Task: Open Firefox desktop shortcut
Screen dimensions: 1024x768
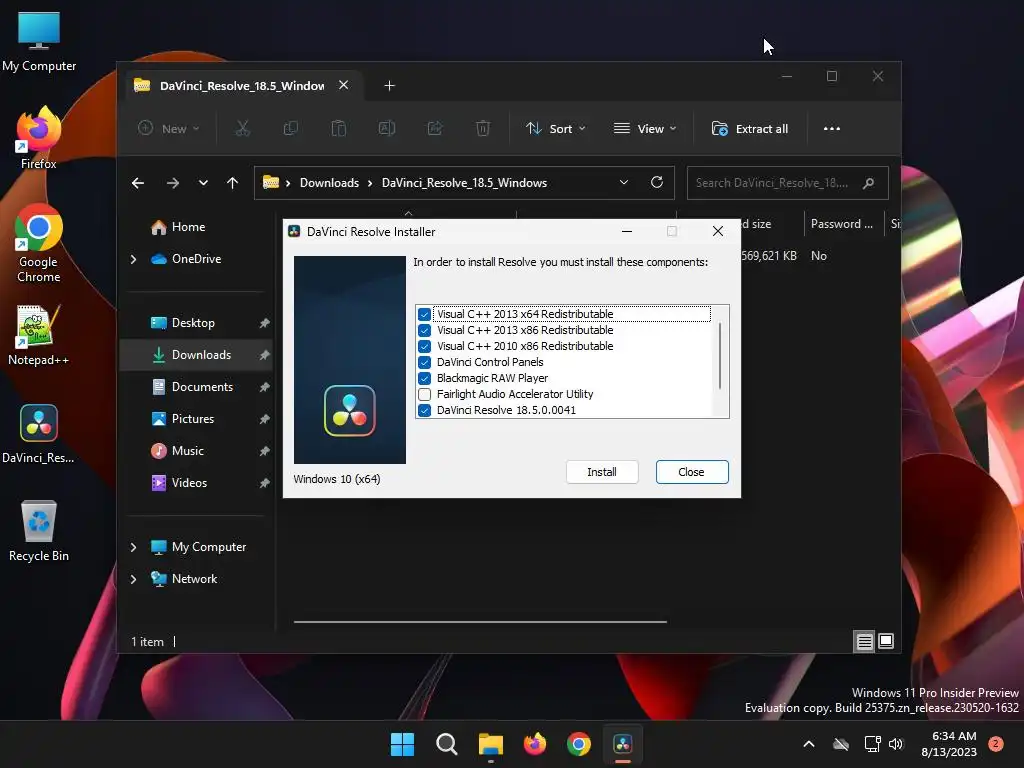Action: pyautogui.click(x=39, y=138)
